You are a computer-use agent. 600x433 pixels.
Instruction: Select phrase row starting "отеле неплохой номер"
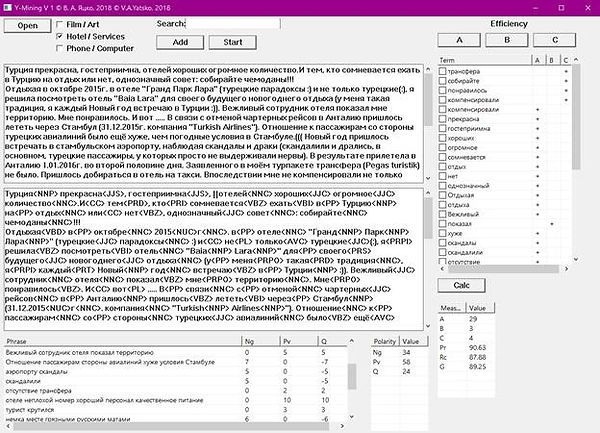pyautogui.click(x=176, y=400)
